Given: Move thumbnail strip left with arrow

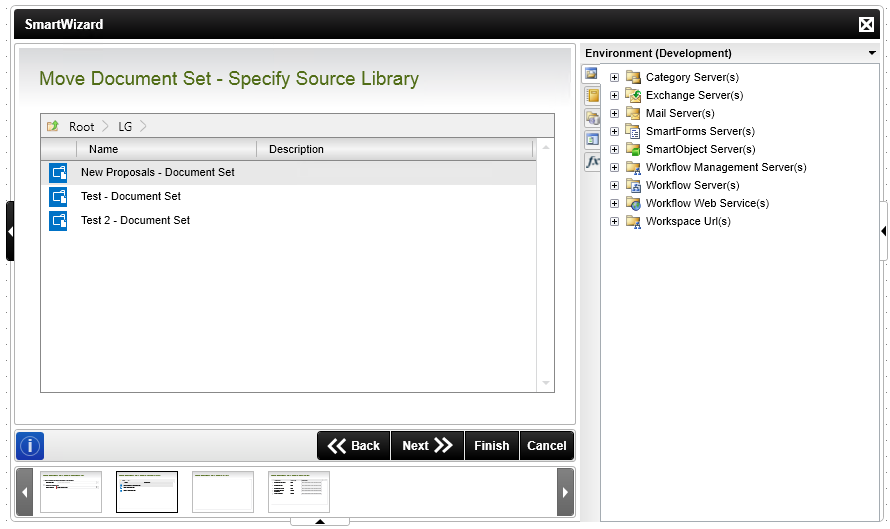Looking at the screenshot, I should 24,492.
